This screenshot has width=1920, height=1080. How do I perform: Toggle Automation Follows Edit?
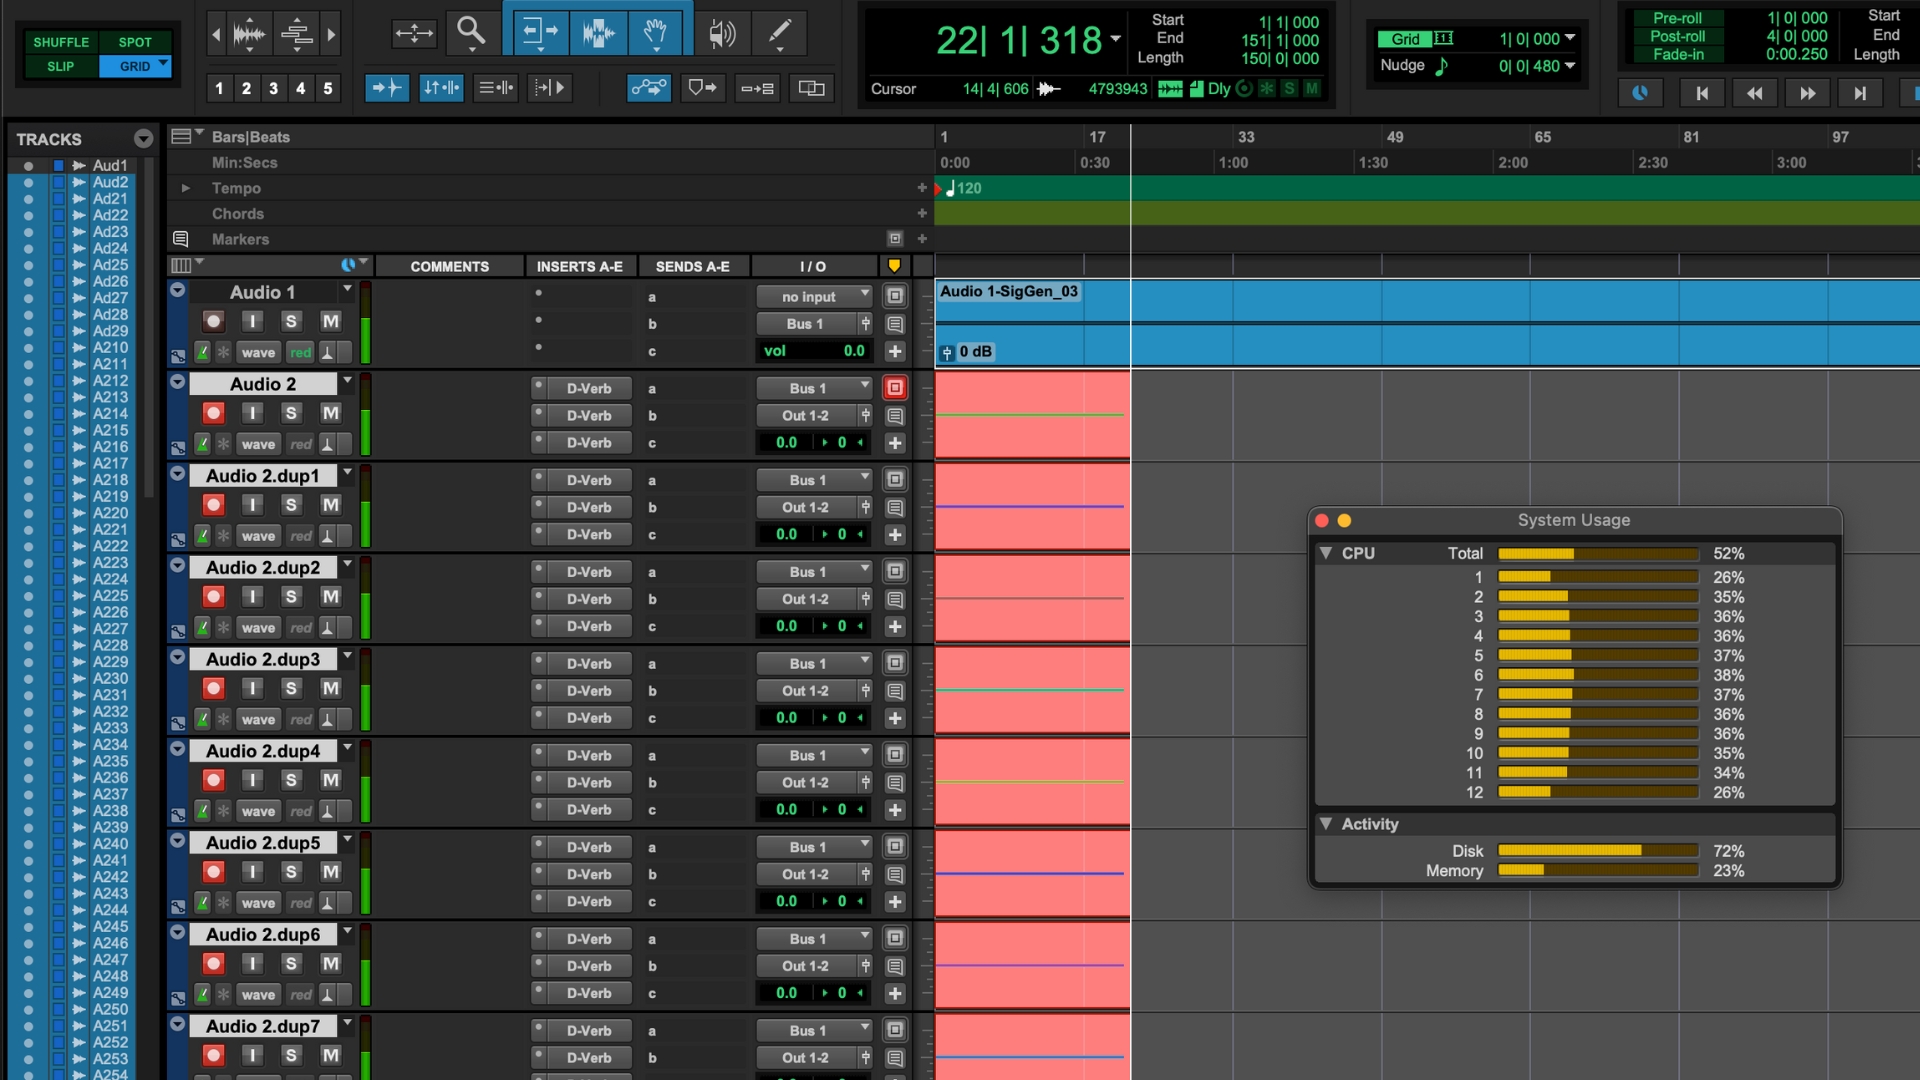coord(649,88)
